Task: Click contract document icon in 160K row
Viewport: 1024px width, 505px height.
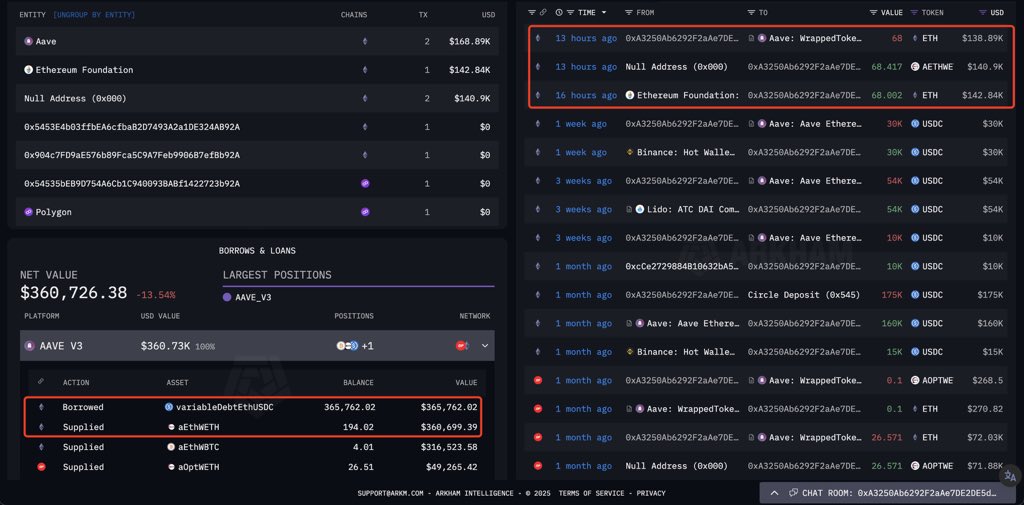Action: point(630,323)
